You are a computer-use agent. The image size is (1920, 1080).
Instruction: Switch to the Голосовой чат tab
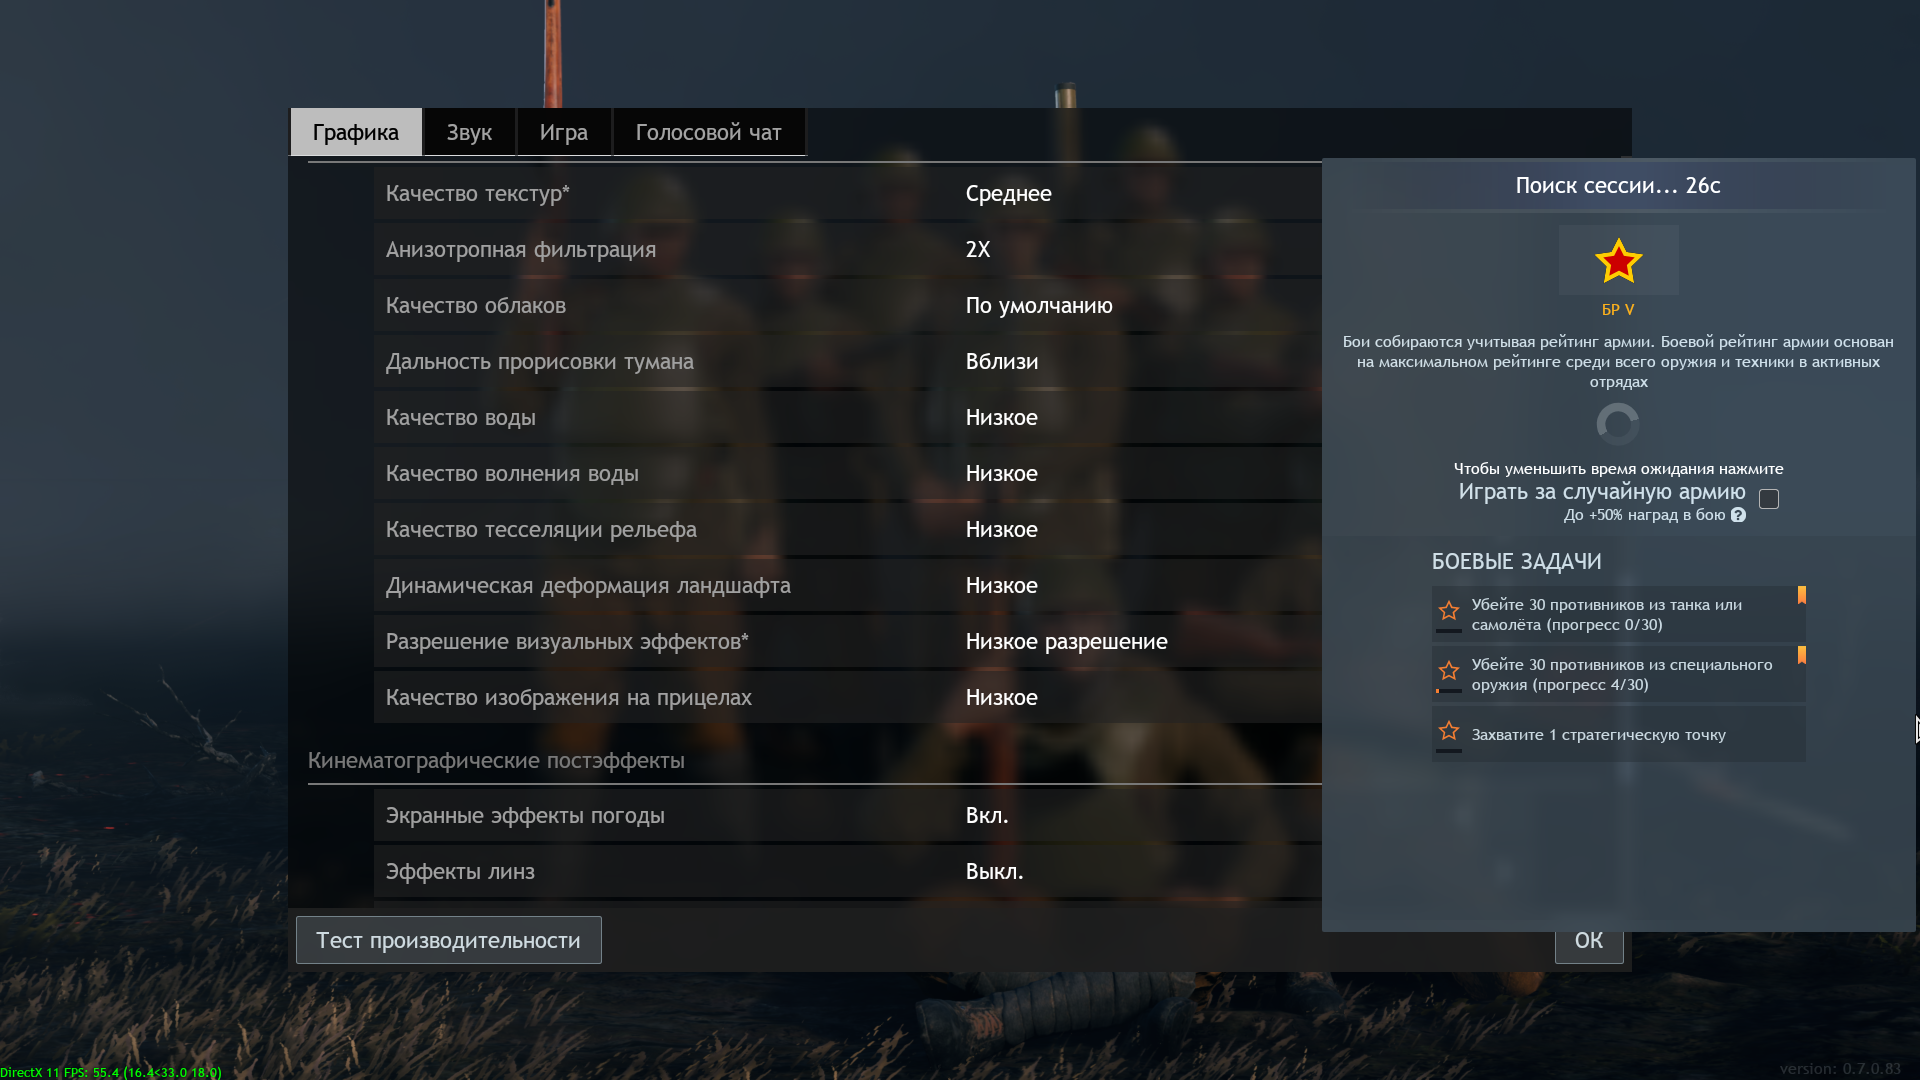tap(708, 133)
